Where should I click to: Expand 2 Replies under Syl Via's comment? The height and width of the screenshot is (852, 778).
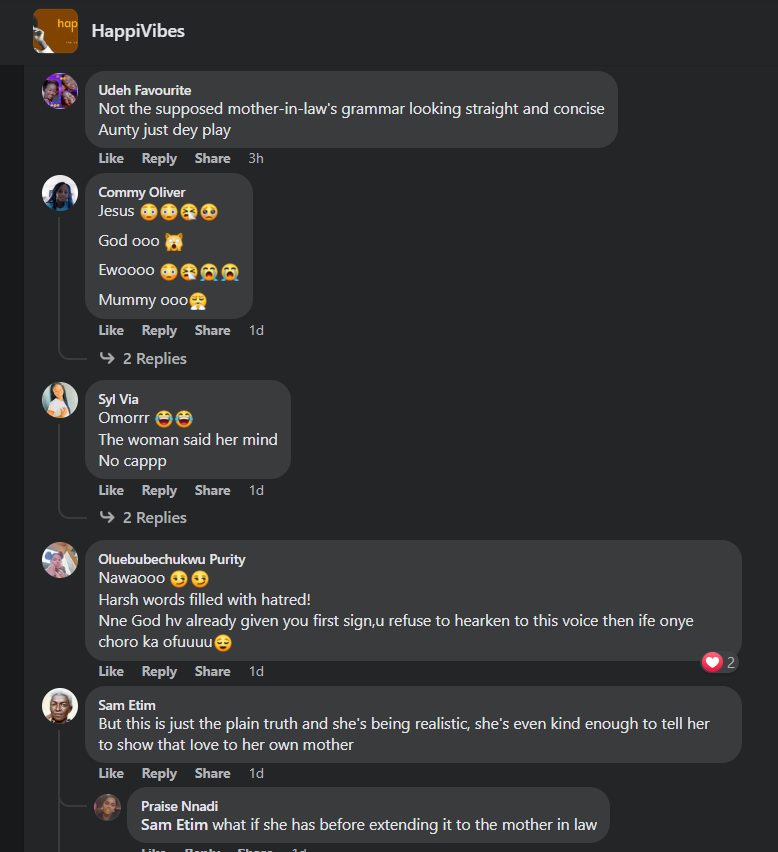click(x=154, y=517)
